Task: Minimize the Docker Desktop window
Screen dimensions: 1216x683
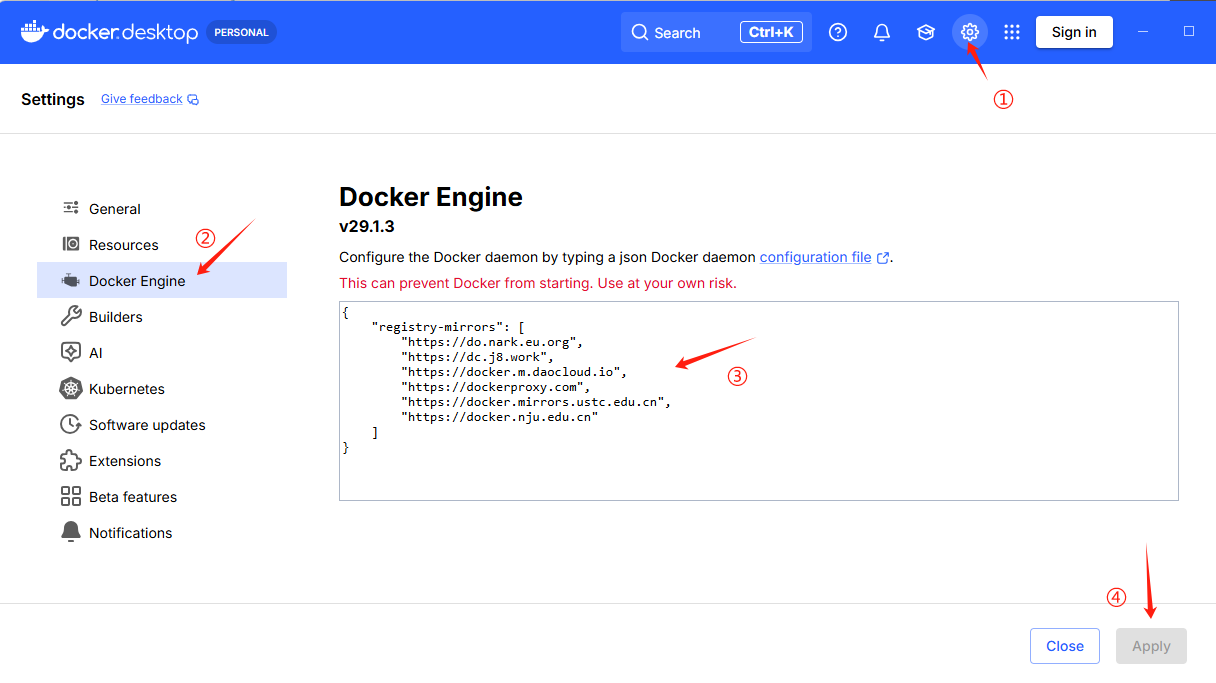Action: pyautogui.click(x=1144, y=32)
